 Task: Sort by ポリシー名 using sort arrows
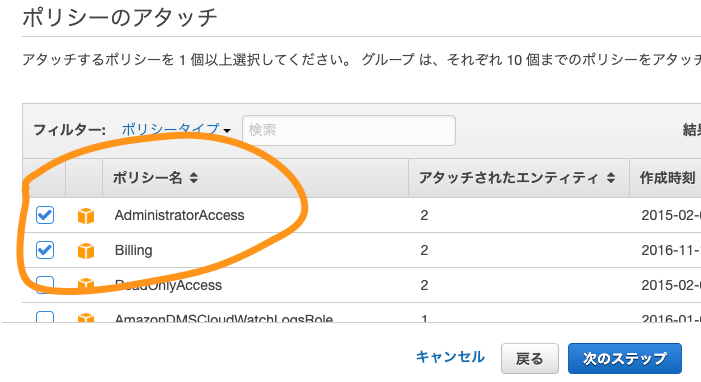click(194, 178)
